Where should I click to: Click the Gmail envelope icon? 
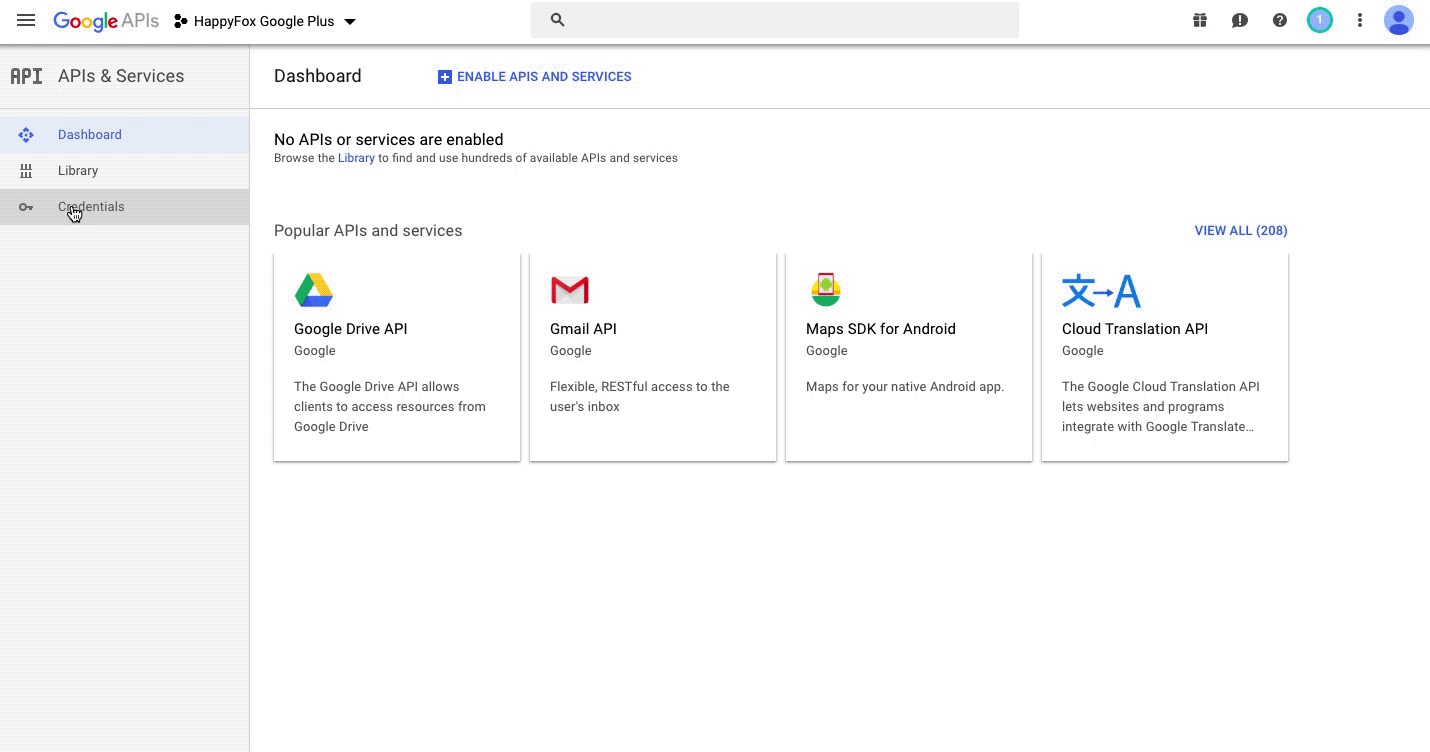[x=569, y=289]
